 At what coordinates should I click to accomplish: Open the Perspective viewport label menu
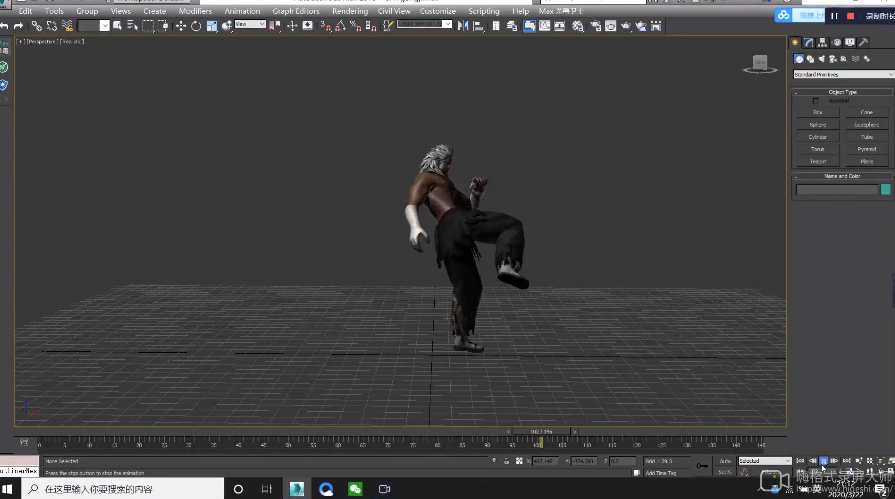(x=42, y=42)
